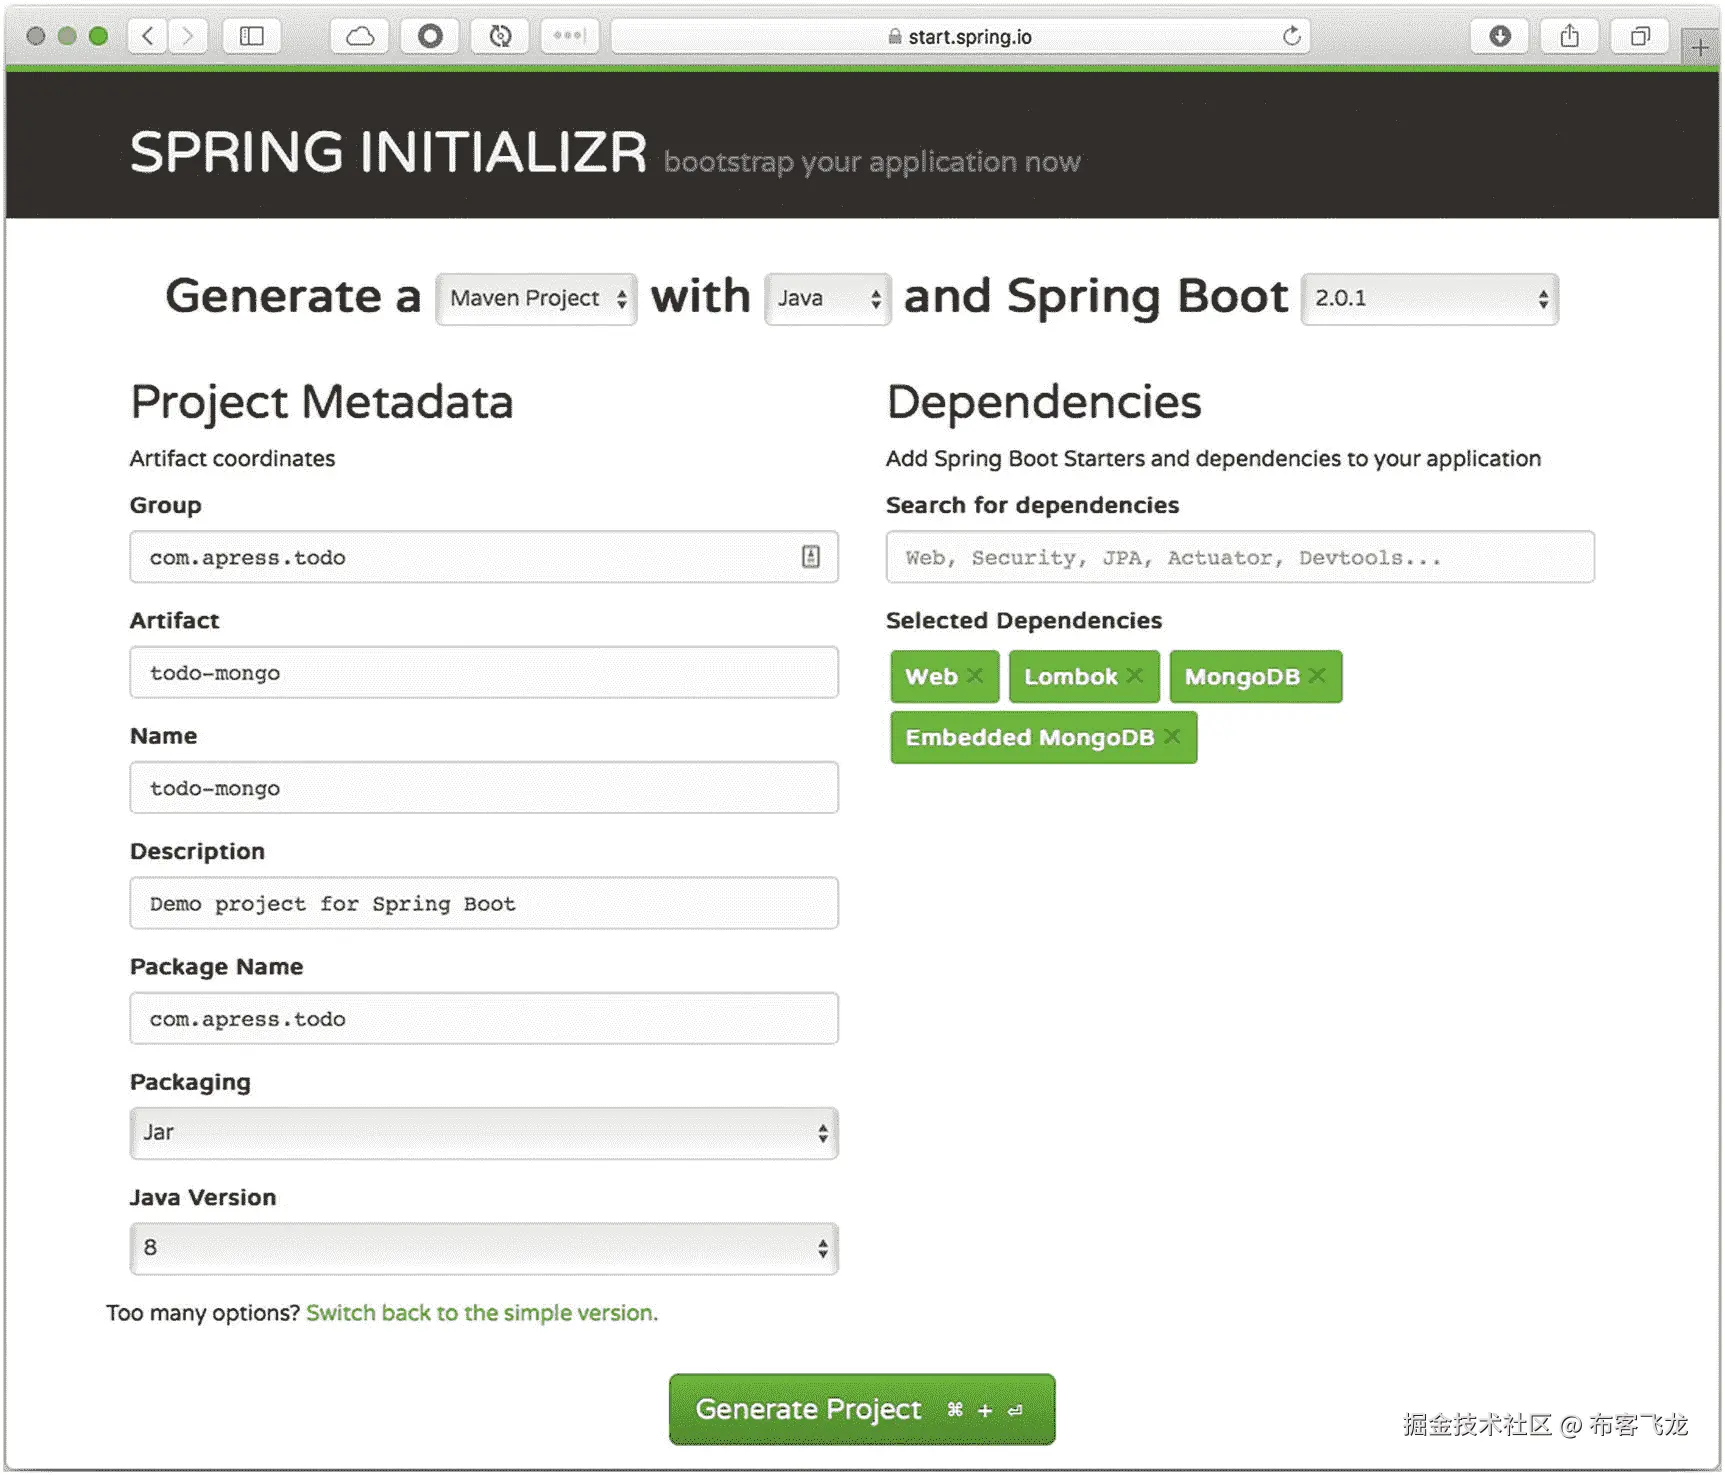1725x1475 pixels.
Task: Click the Search for dependencies field
Action: [x=1239, y=557]
